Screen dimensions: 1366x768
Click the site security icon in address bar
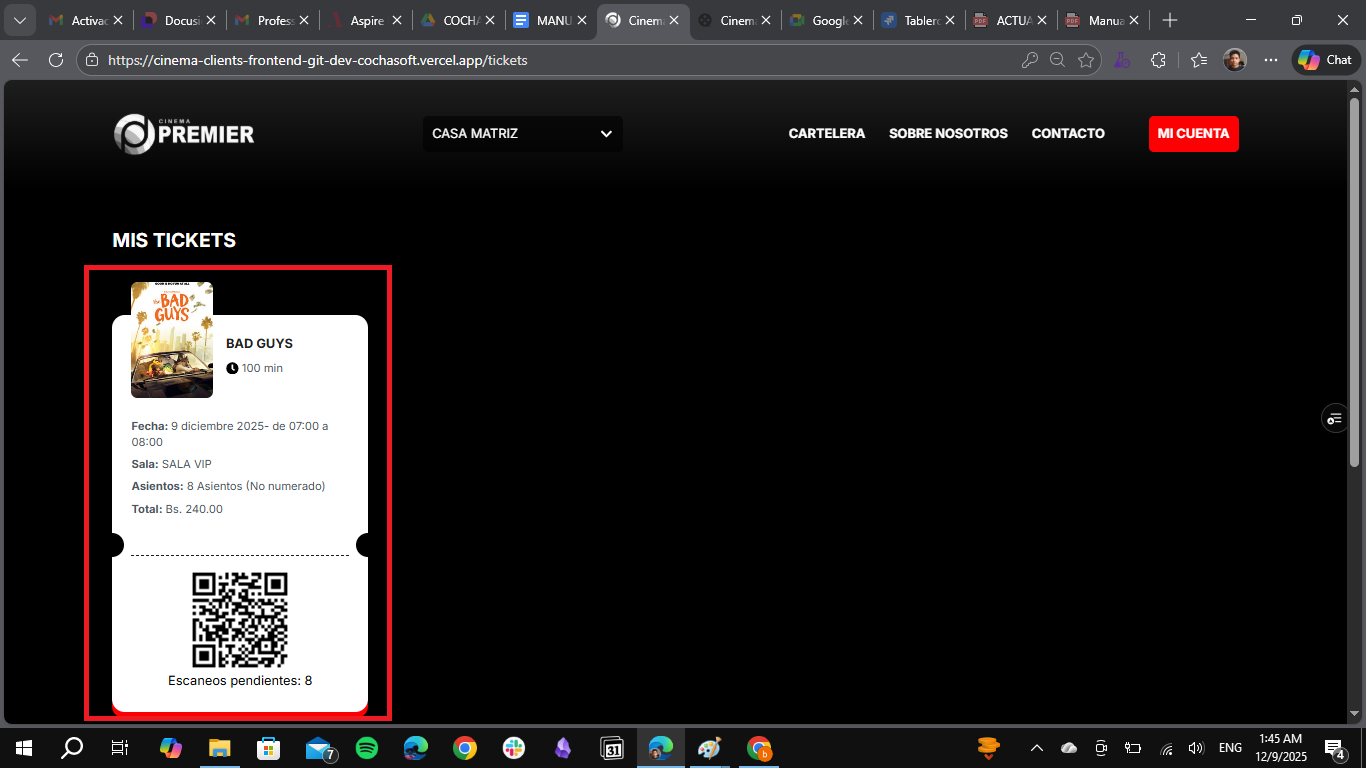90,60
